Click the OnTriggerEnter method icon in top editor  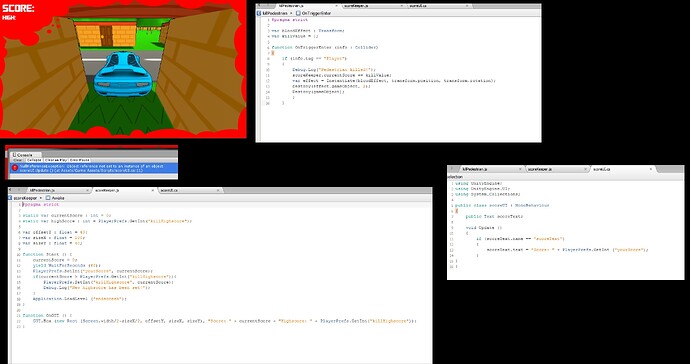point(298,13)
